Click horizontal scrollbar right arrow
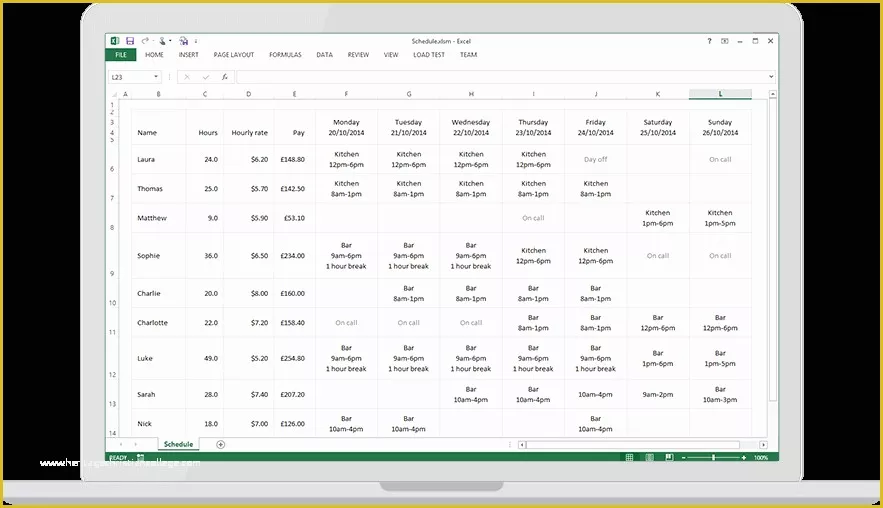The height and width of the screenshot is (508, 883). click(x=763, y=445)
